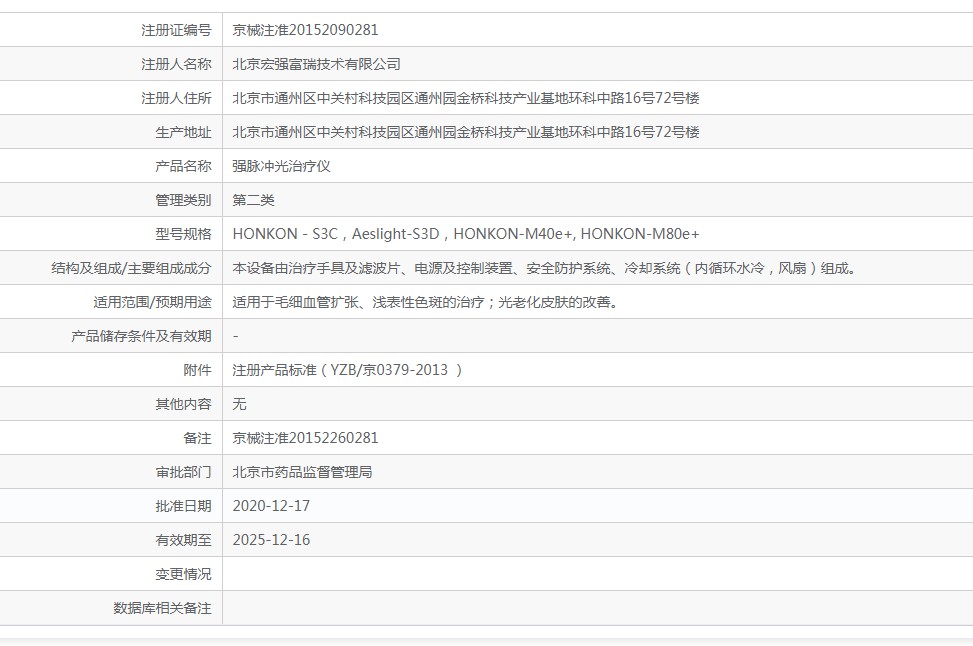Select company name 北京宏强富瑞技术有限公司

point(316,64)
